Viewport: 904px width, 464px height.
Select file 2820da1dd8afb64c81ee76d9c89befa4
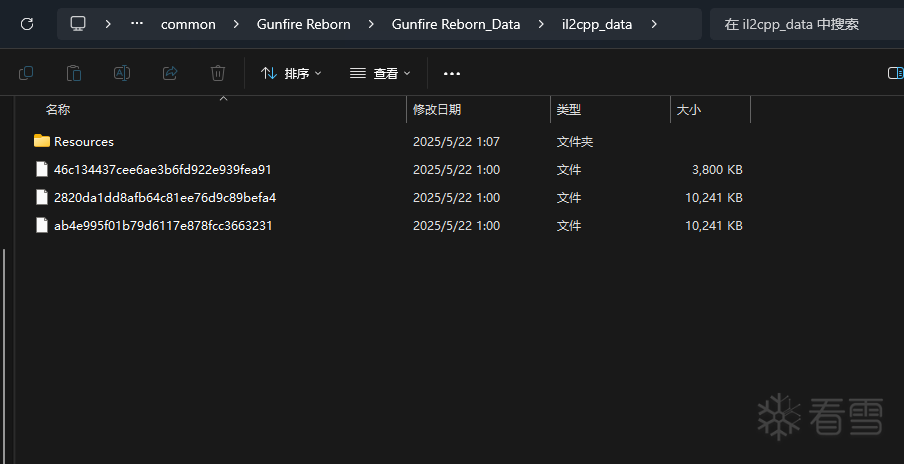tap(165, 198)
